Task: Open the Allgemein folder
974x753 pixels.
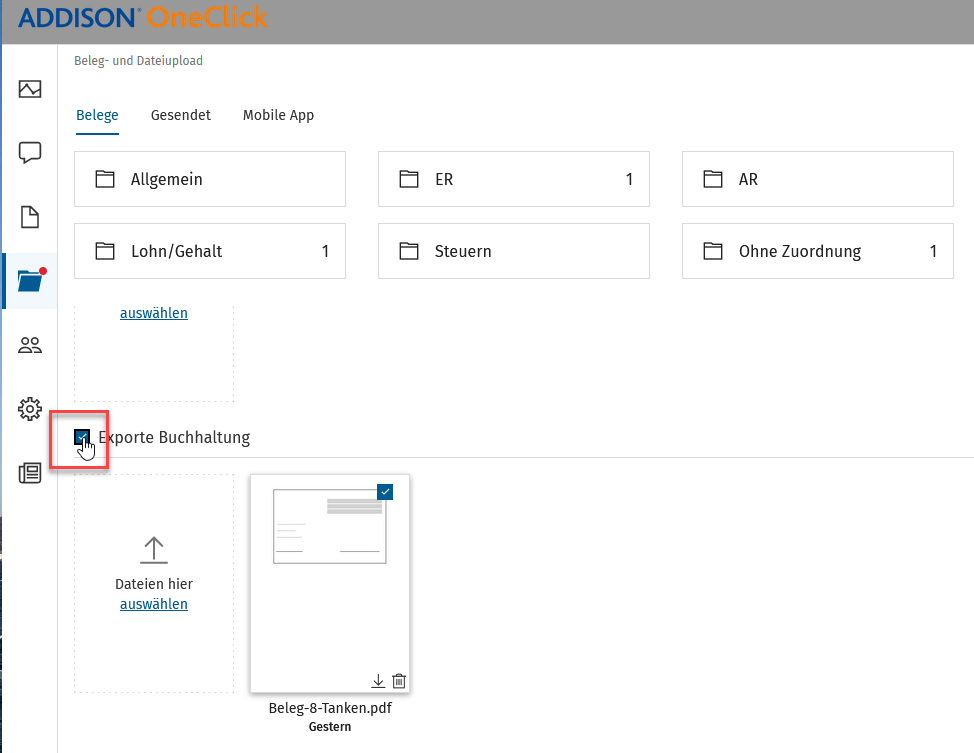Action: [x=210, y=179]
